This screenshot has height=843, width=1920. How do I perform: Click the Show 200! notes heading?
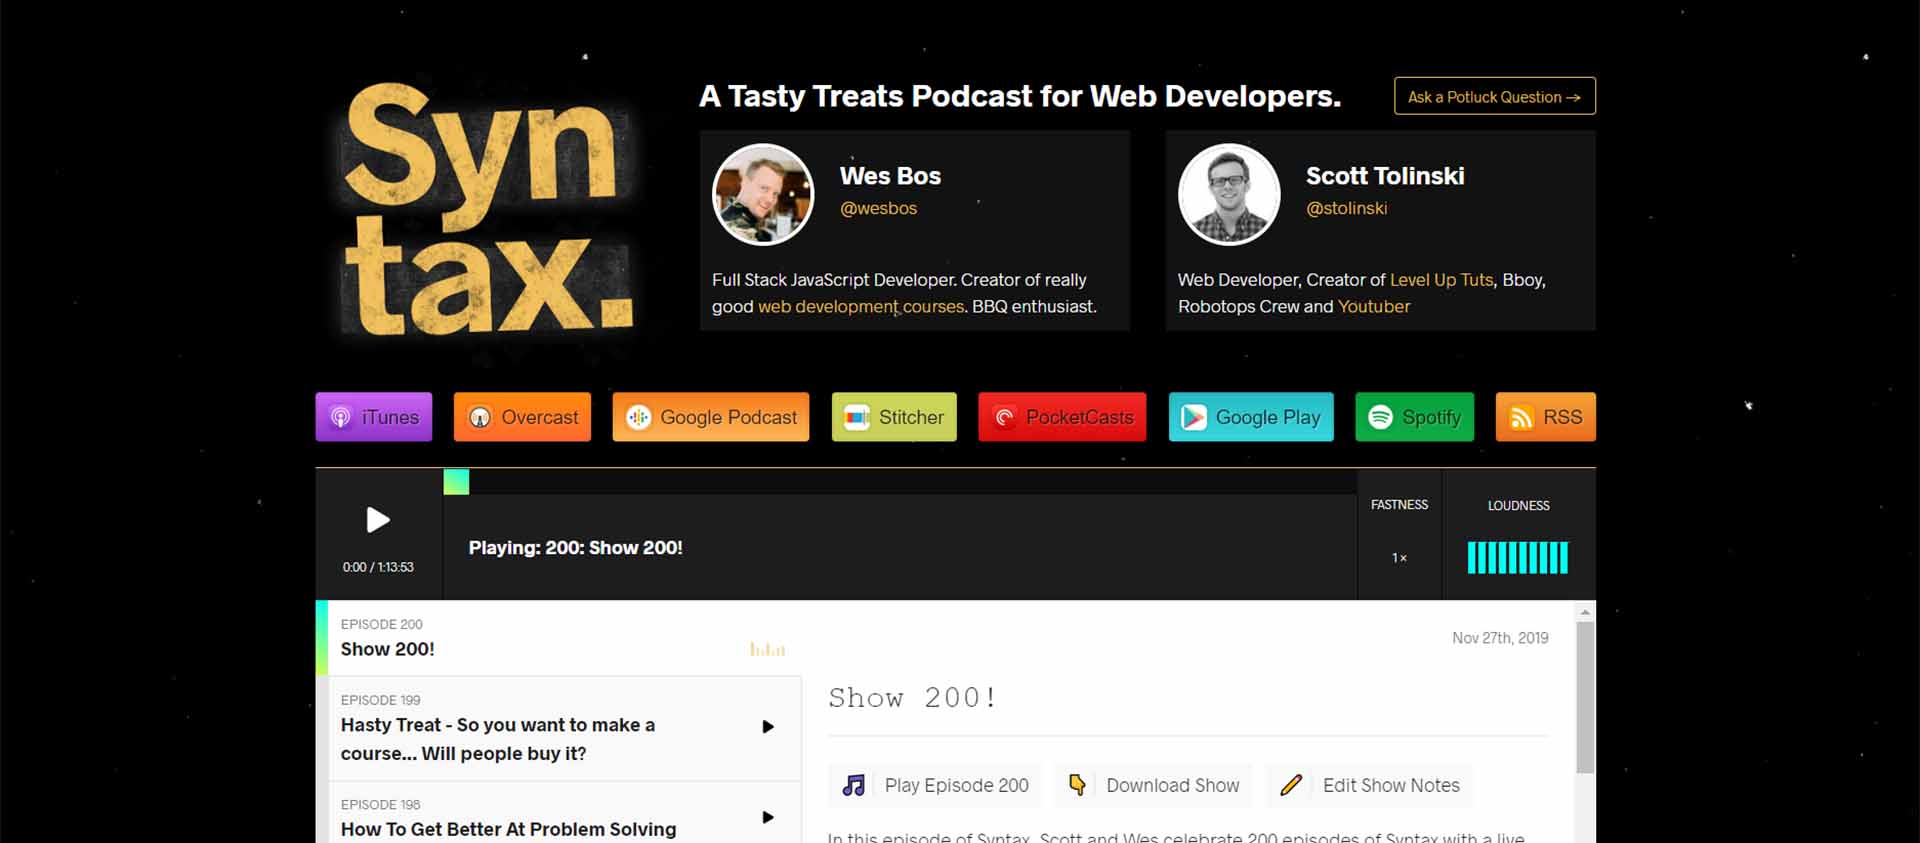[912, 697]
